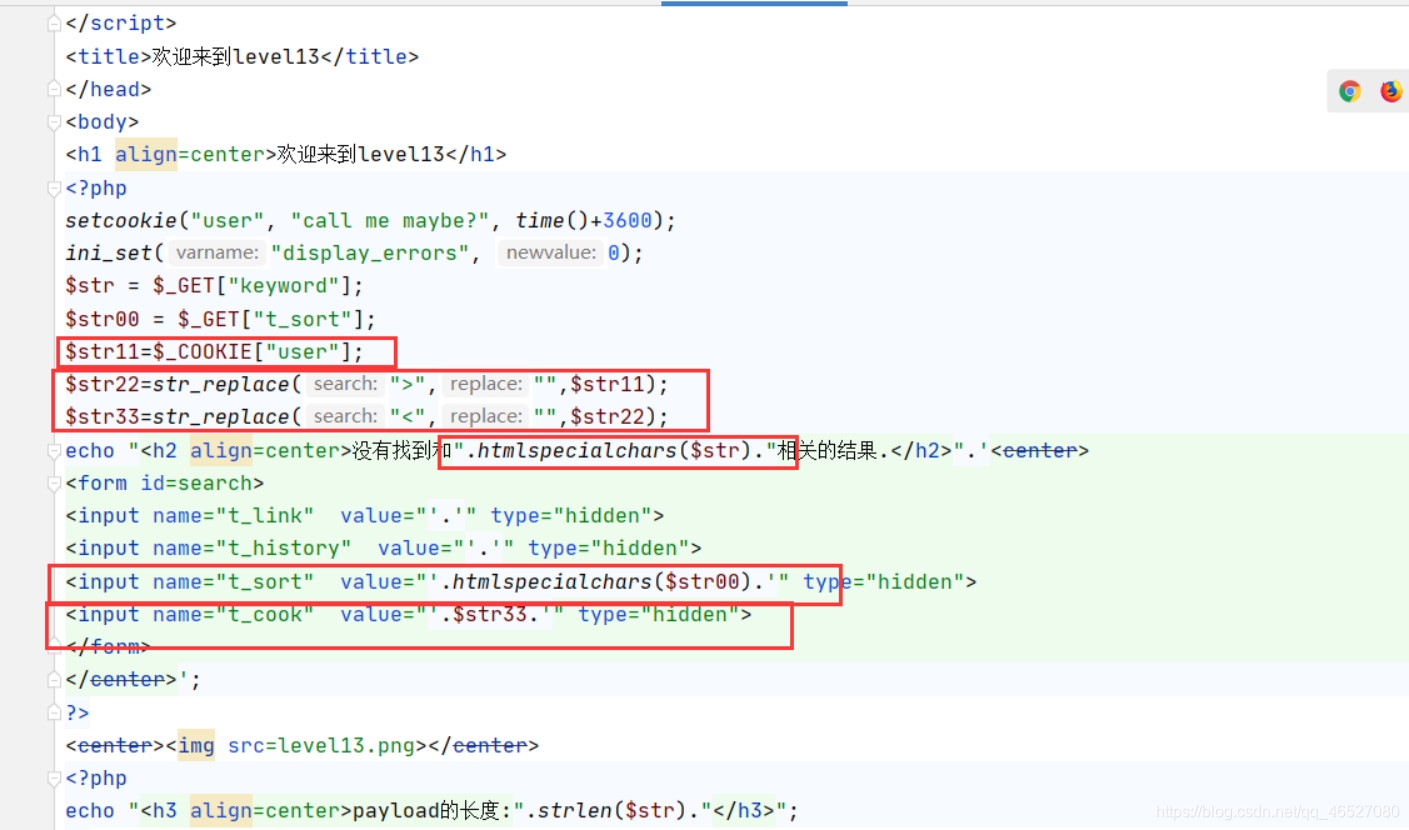Collapse the second <?php block fold marker

pyautogui.click(x=55, y=778)
